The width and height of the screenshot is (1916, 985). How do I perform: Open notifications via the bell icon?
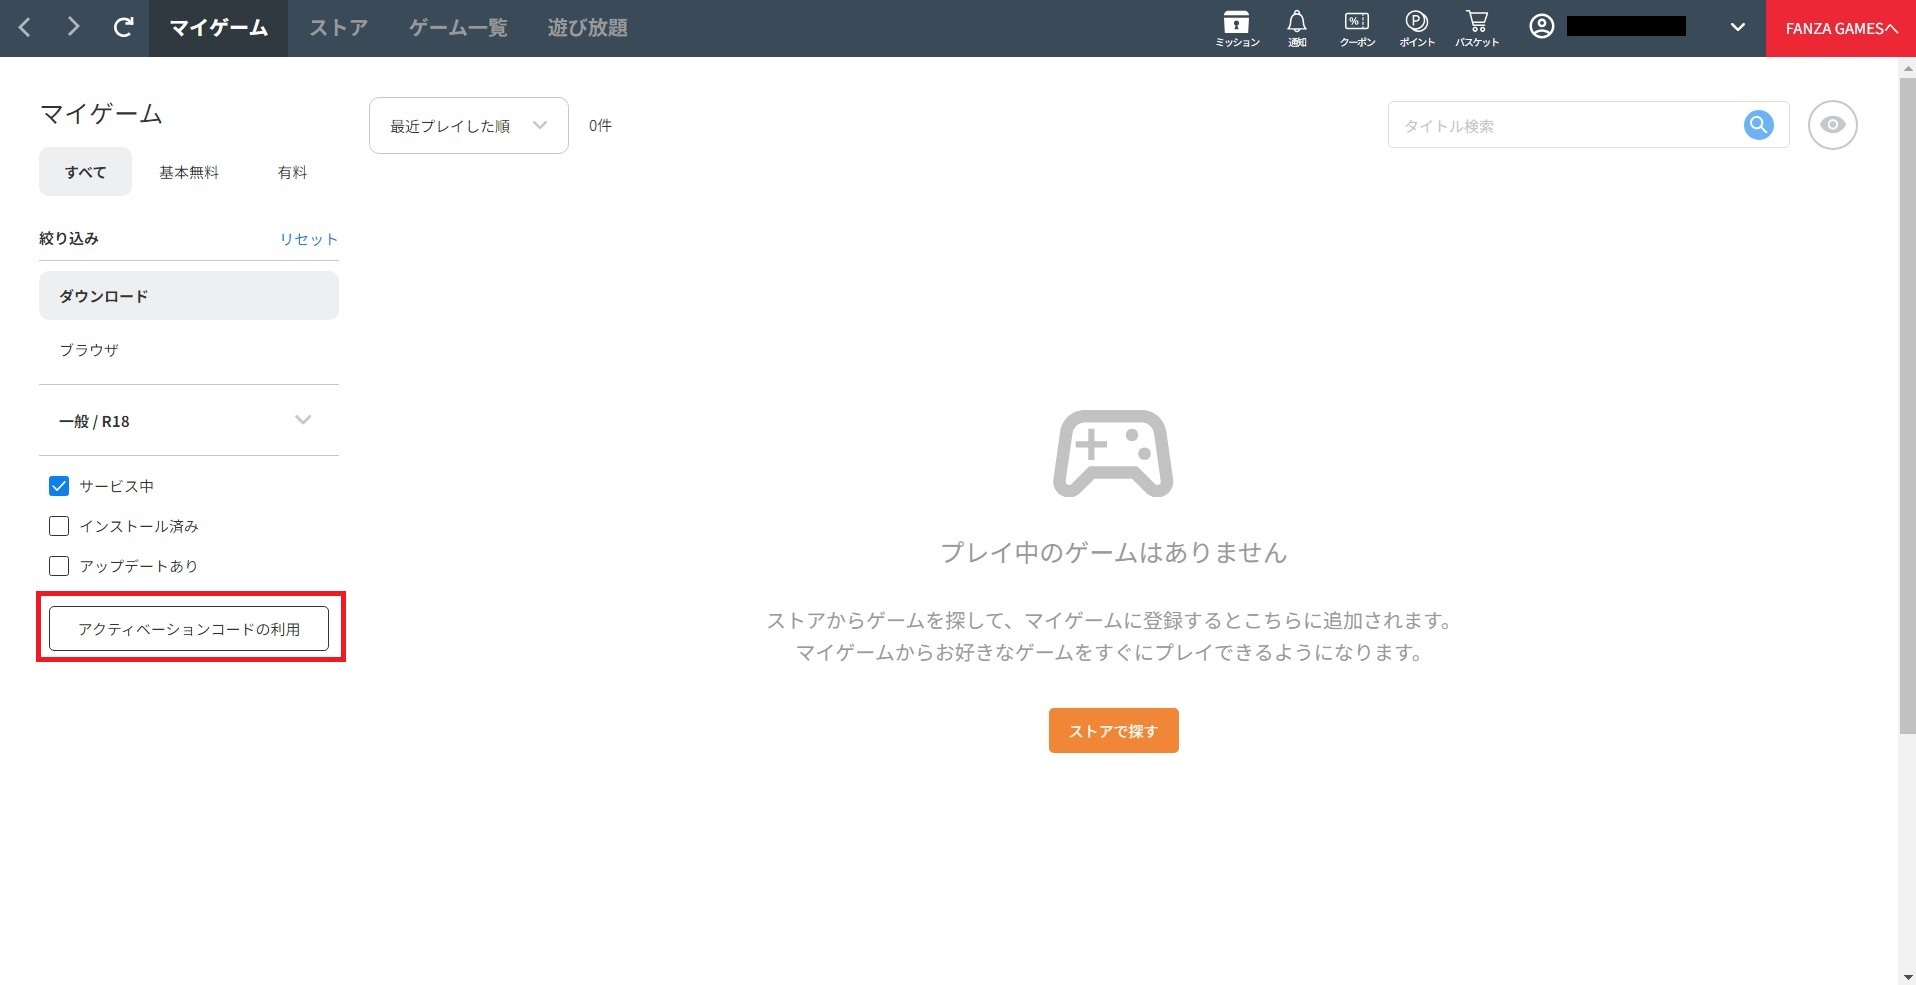pyautogui.click(x=1296, y=28)
